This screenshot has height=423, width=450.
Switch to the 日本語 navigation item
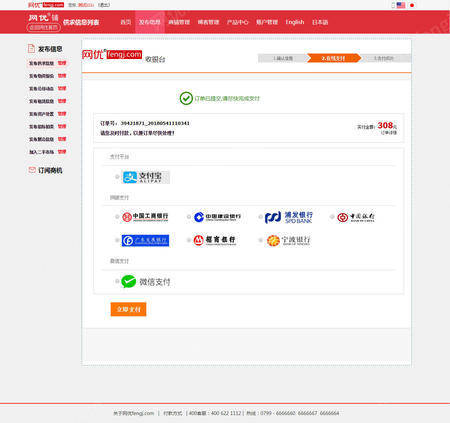click(x=320, y=22)
